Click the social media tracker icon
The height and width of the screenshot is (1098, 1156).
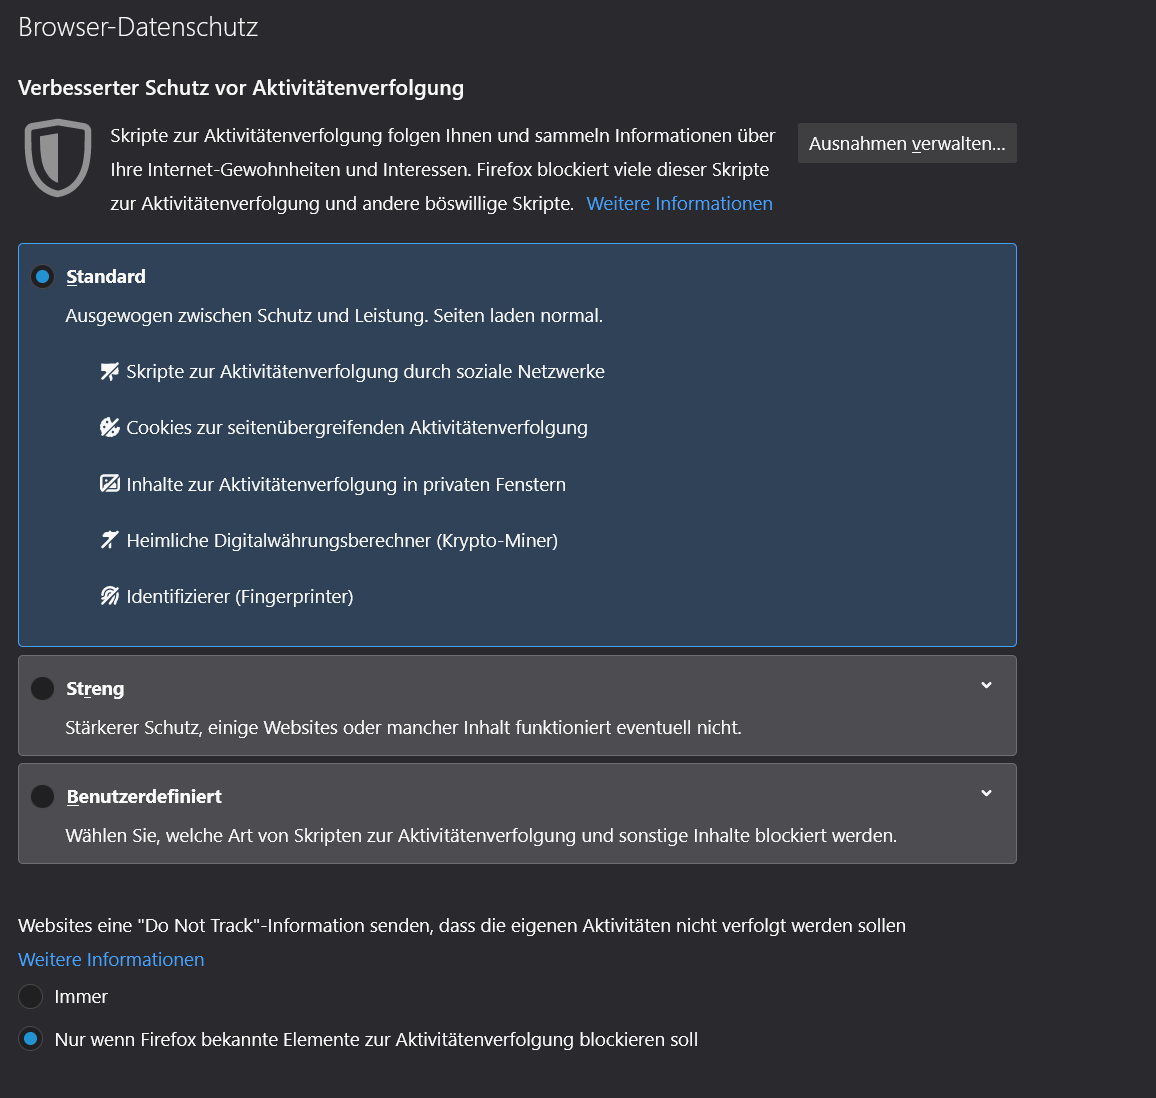[x=110, y=372]
